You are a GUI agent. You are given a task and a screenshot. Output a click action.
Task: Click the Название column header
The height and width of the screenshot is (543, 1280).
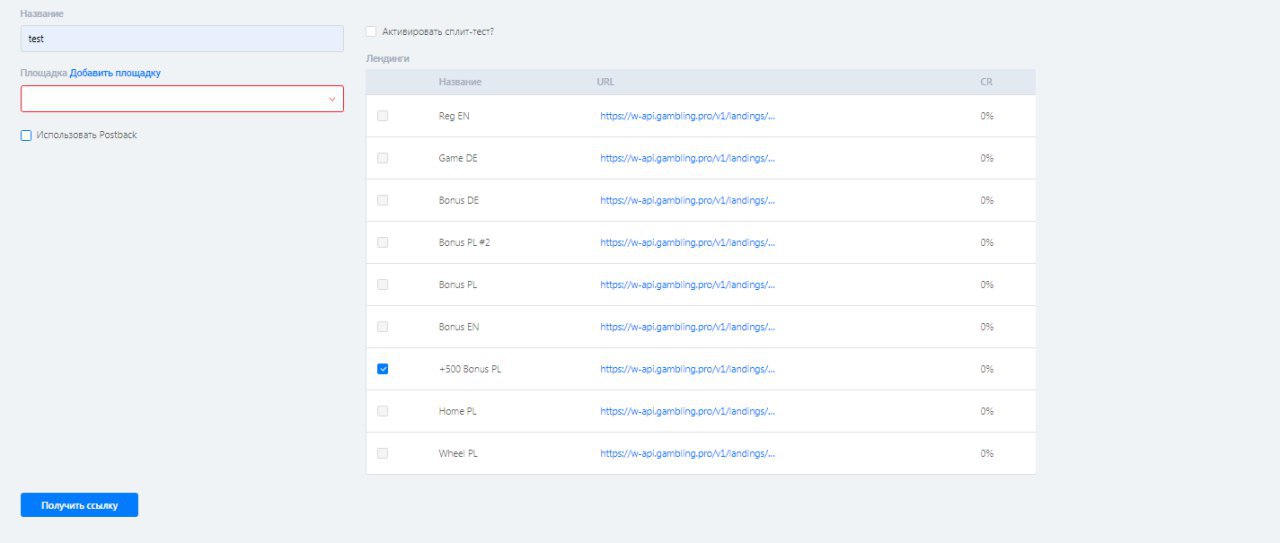click(459, 82)
